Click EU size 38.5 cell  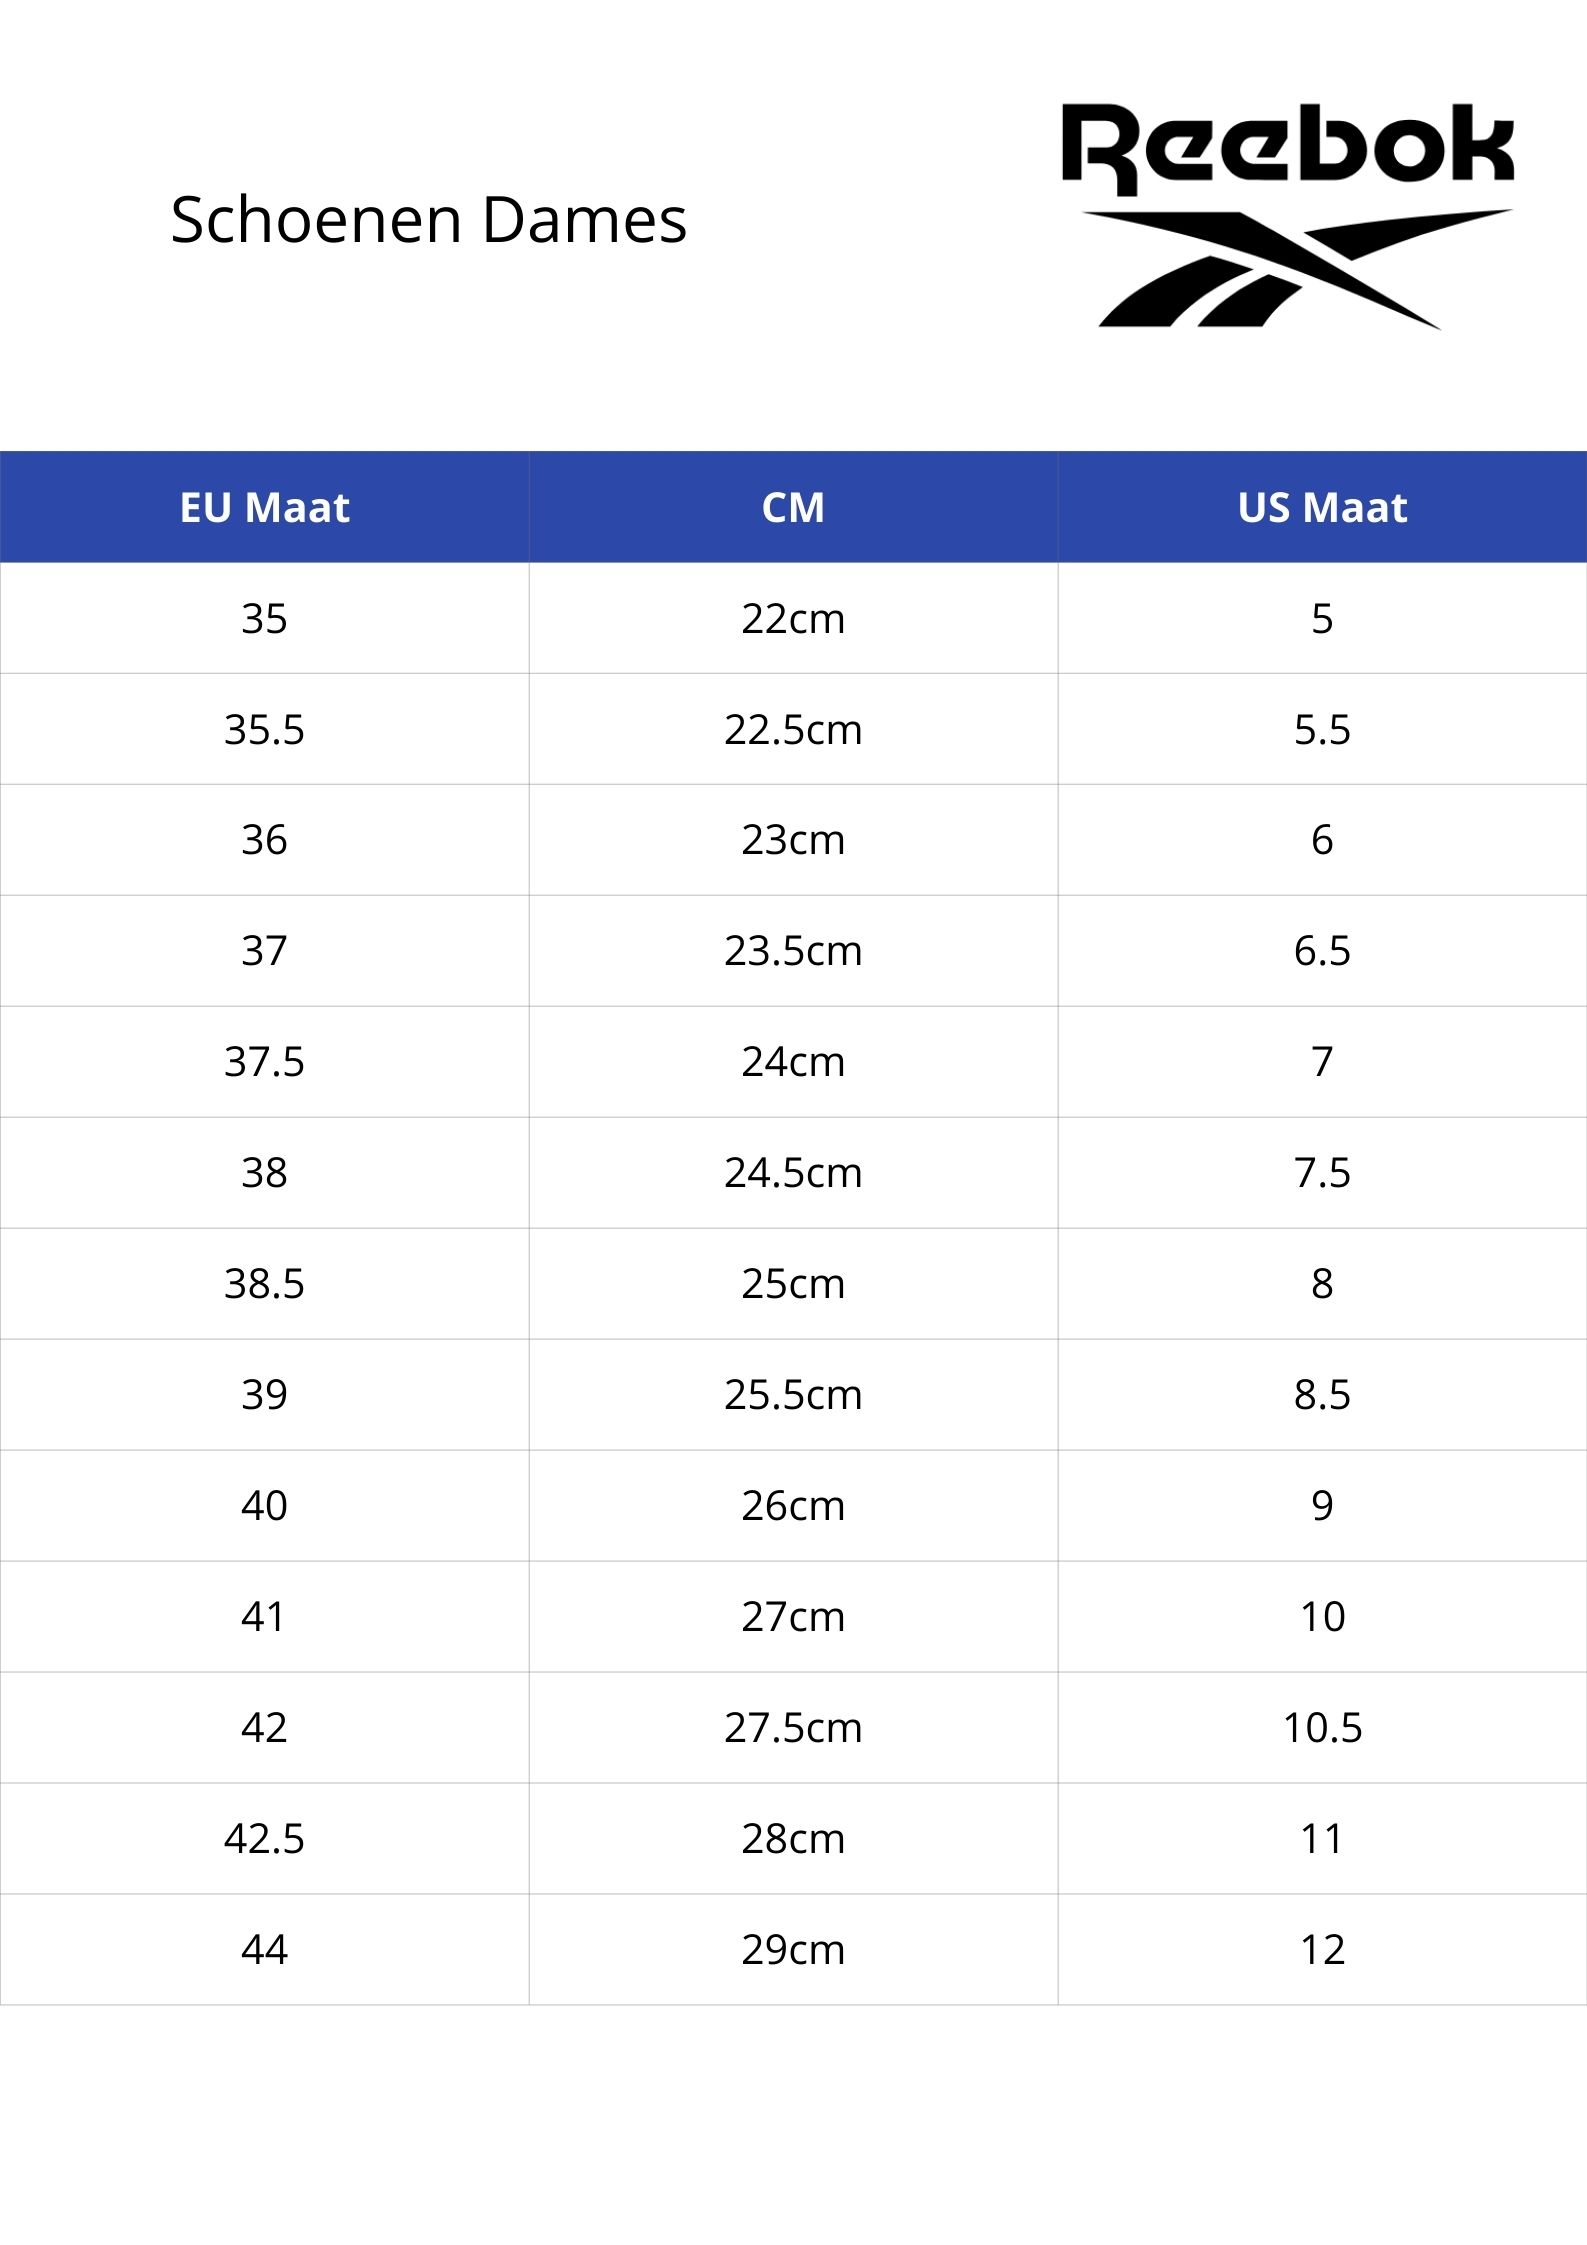[x=264, y=1284]
